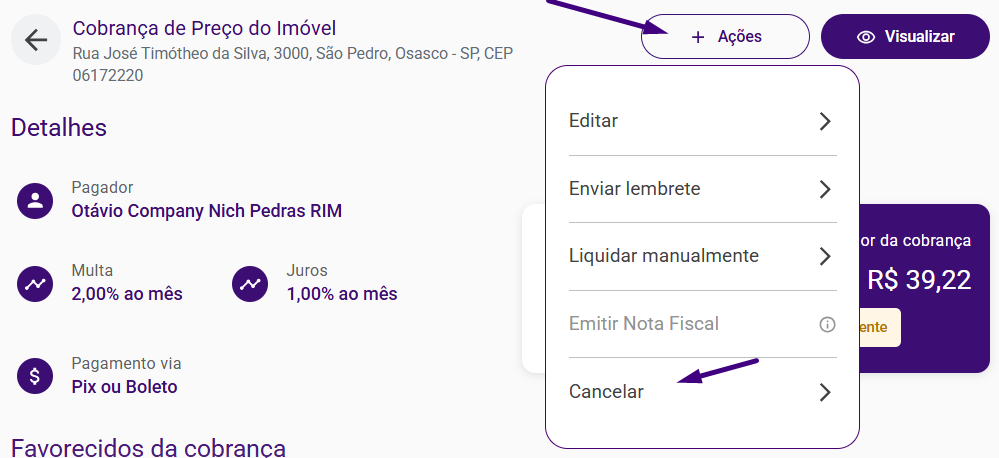Click the disabled Emitir Nota Fiscal entry
Viewport: 999px width, 458px height.
tap(702, 324)
